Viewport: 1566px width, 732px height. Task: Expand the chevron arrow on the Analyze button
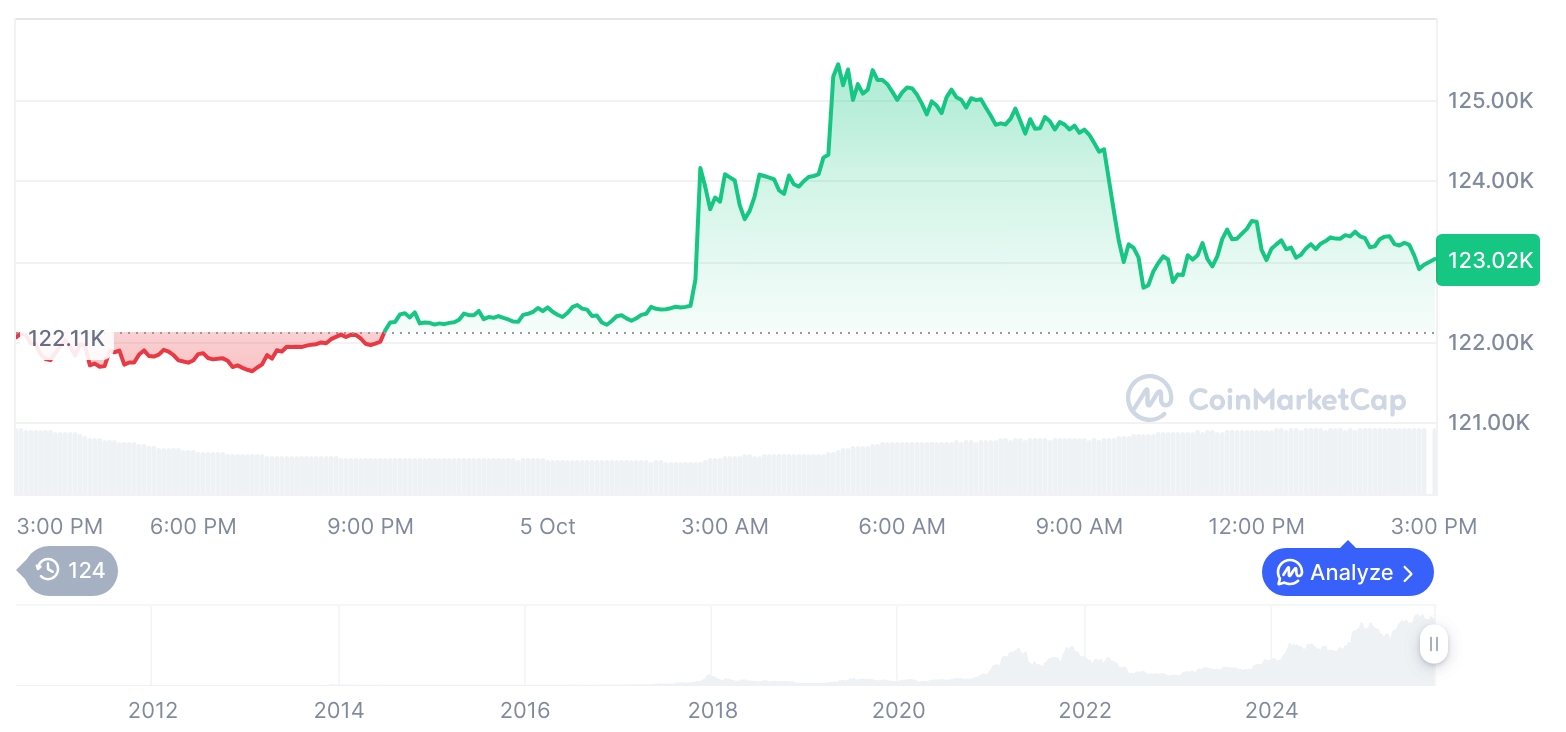tap(1409, 573)
